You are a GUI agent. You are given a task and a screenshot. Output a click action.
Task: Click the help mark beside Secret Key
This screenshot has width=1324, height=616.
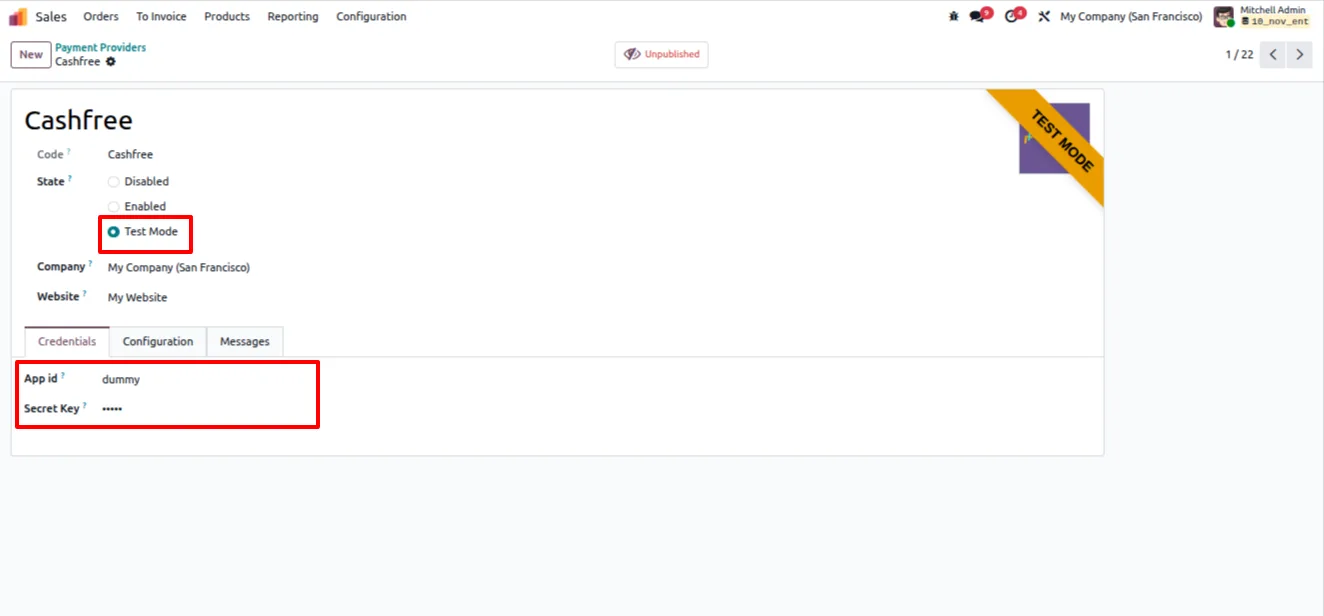click(x=85, y=405)
